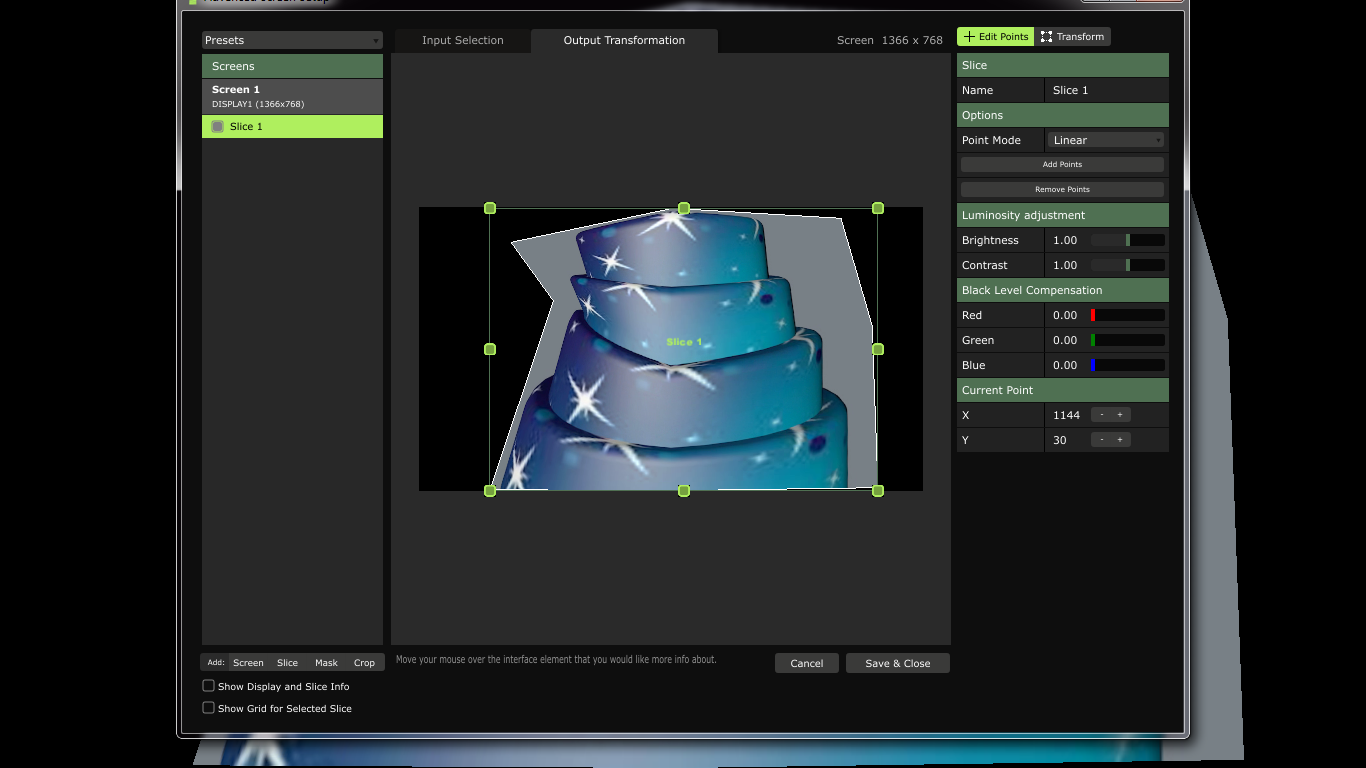This screenshot has height=768, width=1366.
Task: Click the X value 1144 field
Action: [x=1066, y=415]
